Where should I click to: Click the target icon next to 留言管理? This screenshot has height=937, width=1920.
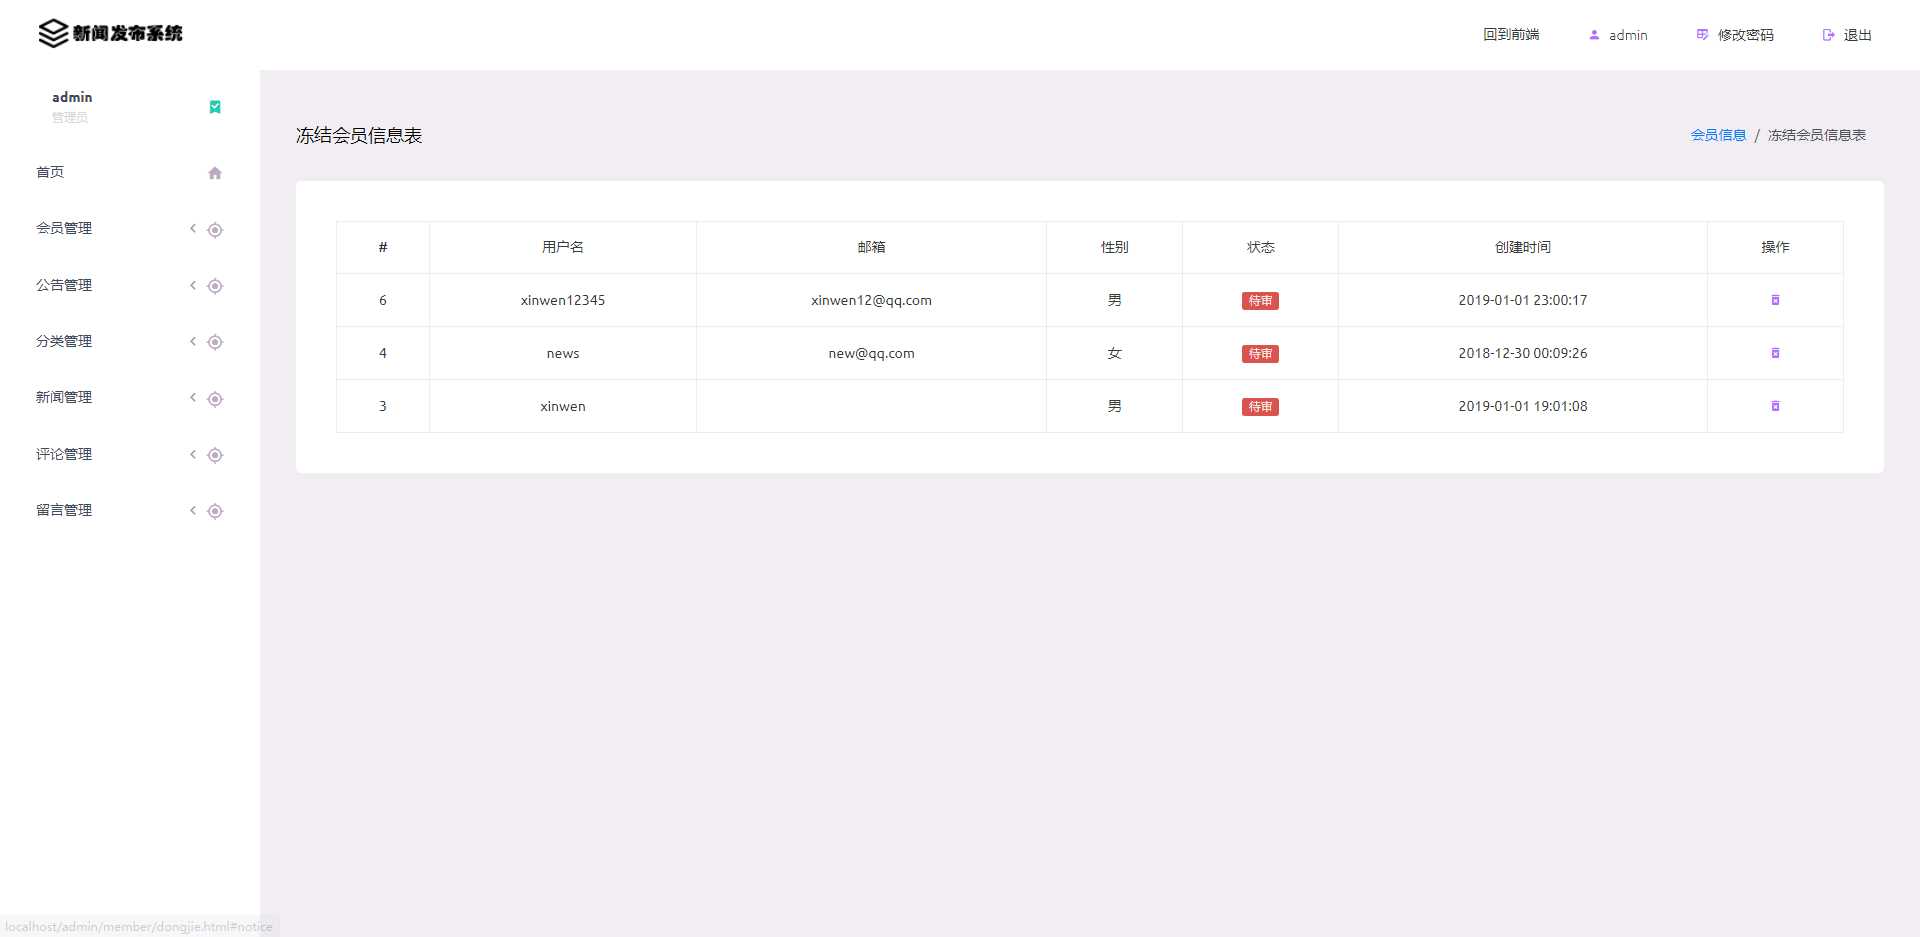click(x=215, y=511)
